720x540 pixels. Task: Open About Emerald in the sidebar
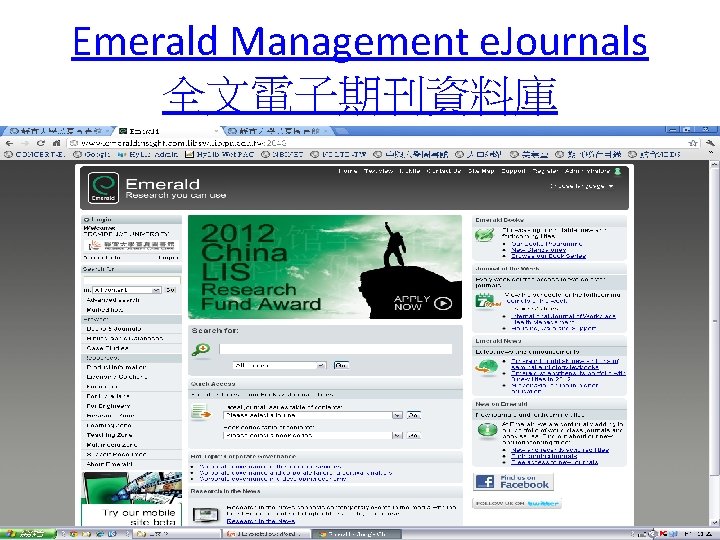coord(109,464)
